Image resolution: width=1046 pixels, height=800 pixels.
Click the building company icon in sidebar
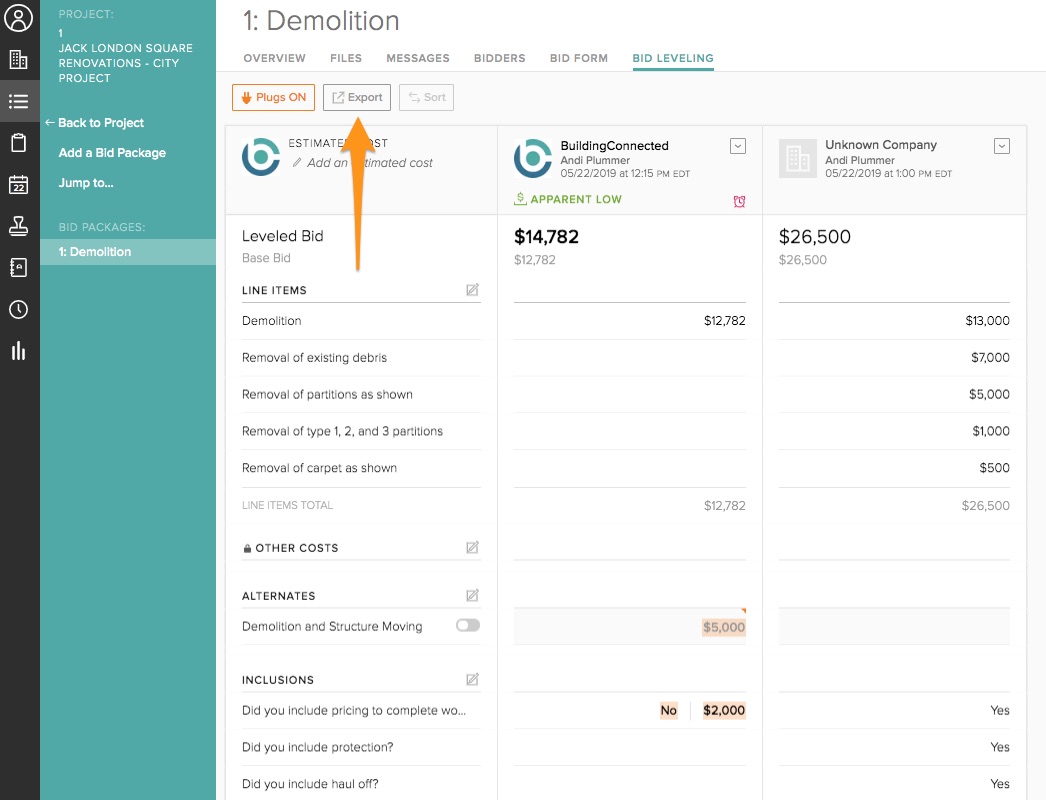tap(19, 60)
